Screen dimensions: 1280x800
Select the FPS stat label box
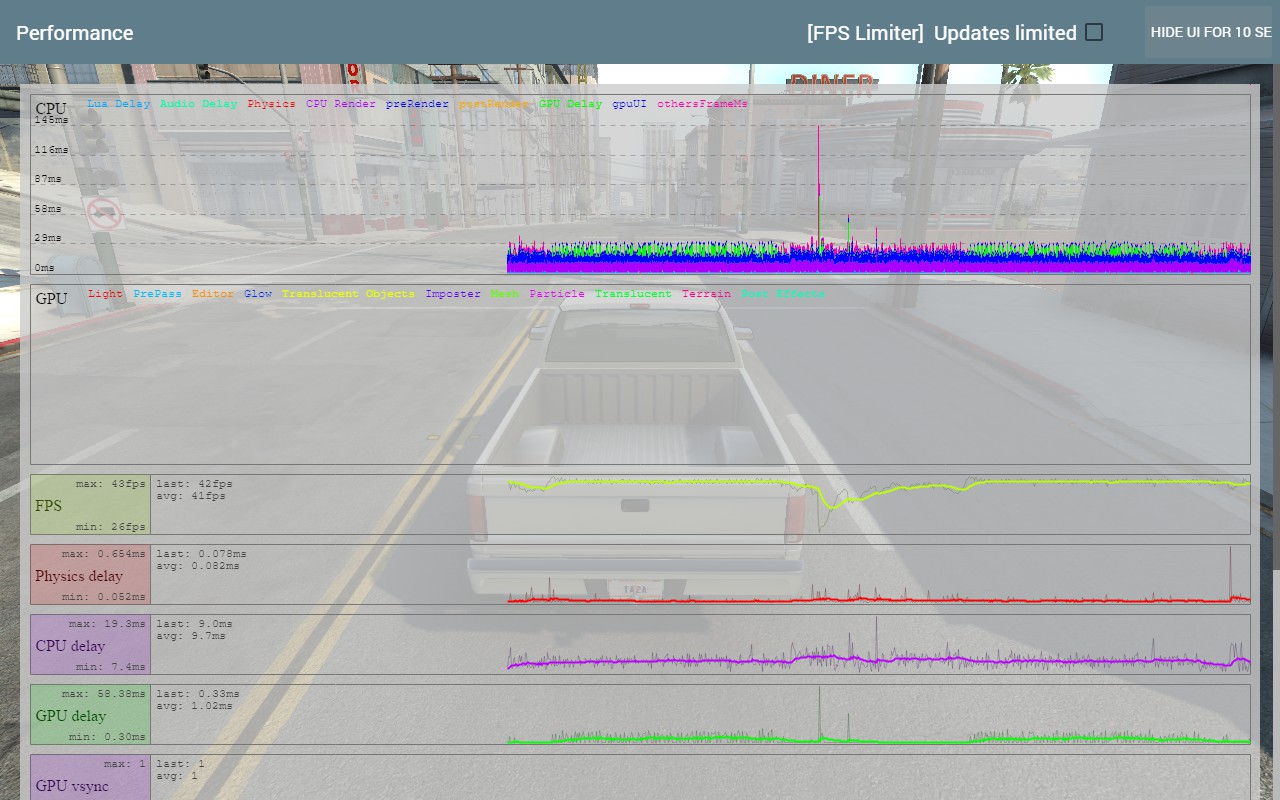click(x=91, y=505)
